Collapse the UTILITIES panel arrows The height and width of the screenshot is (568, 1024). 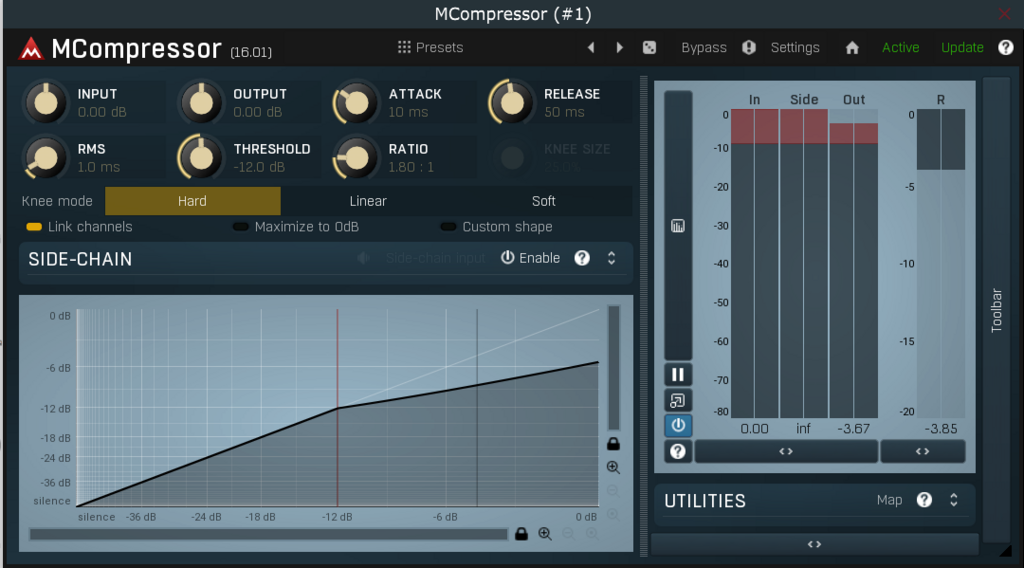(953, 500)
